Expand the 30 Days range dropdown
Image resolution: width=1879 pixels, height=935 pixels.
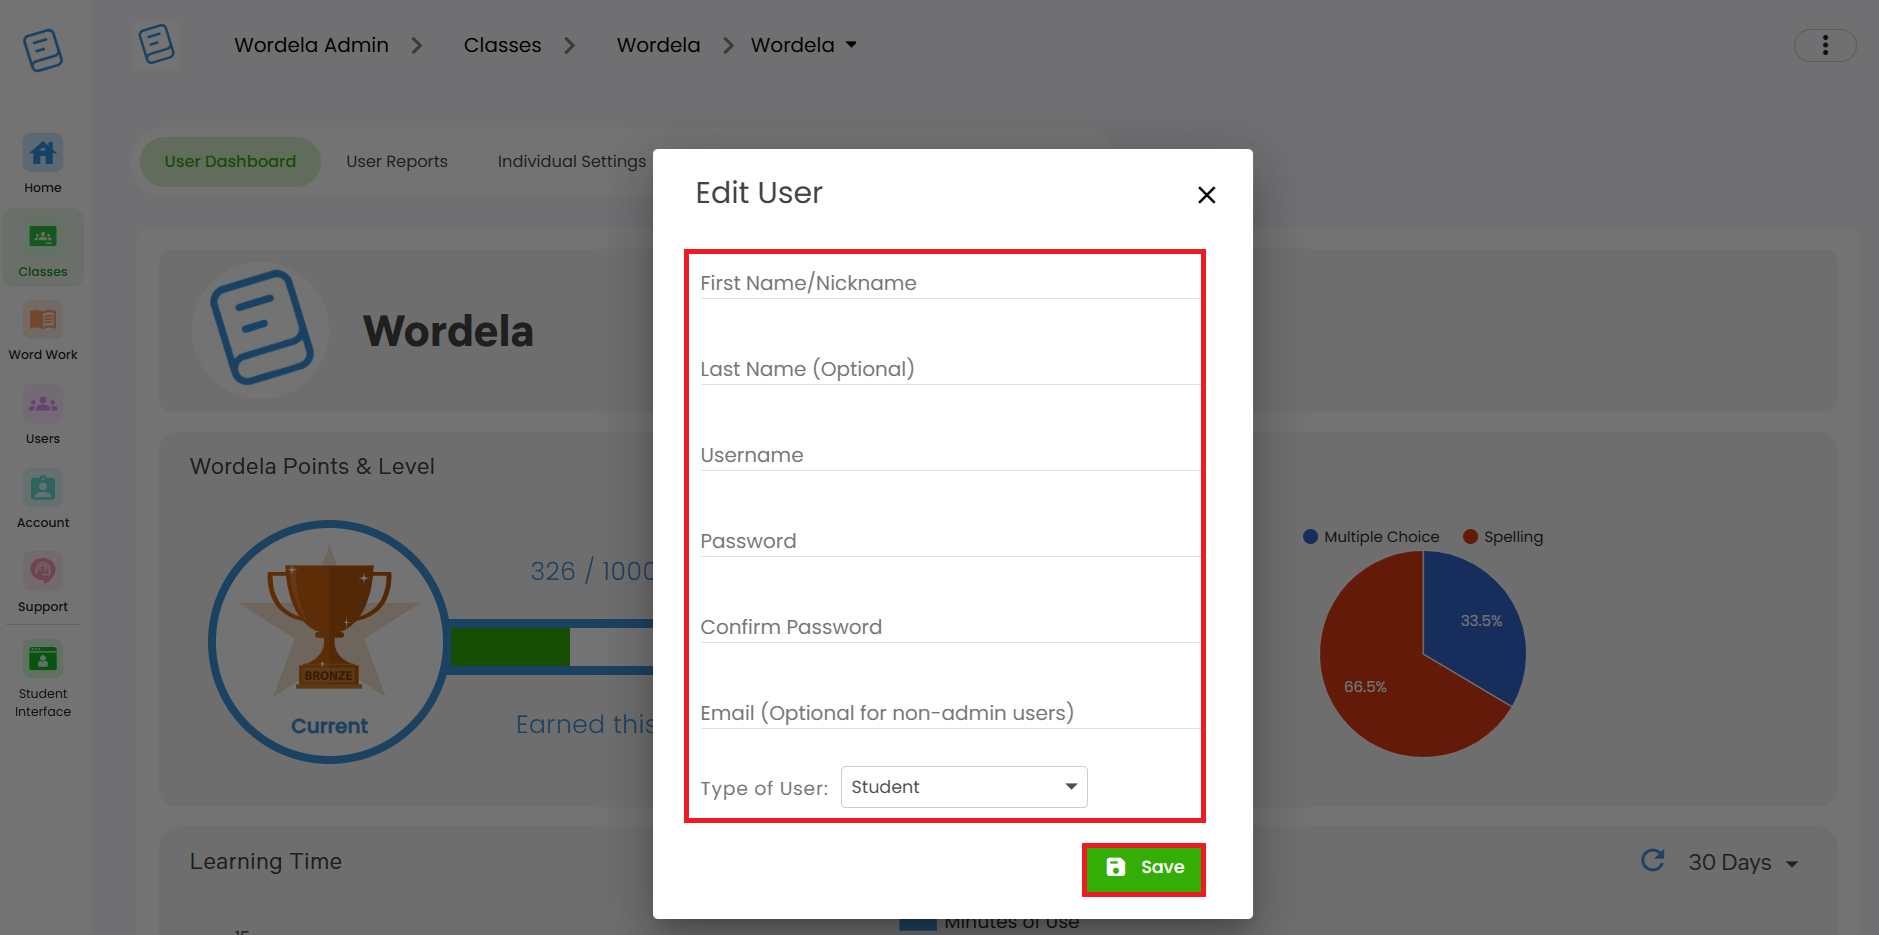coord(1743,862)
